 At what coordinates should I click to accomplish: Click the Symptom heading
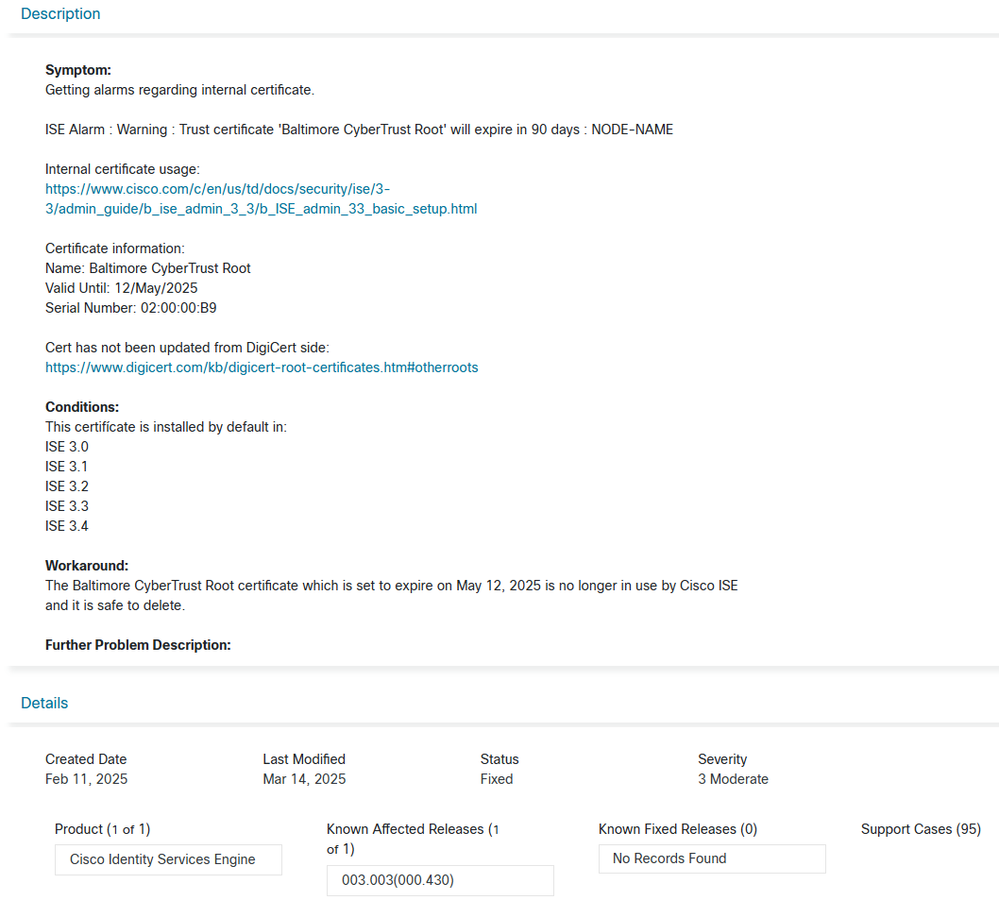tap(78, 70)
